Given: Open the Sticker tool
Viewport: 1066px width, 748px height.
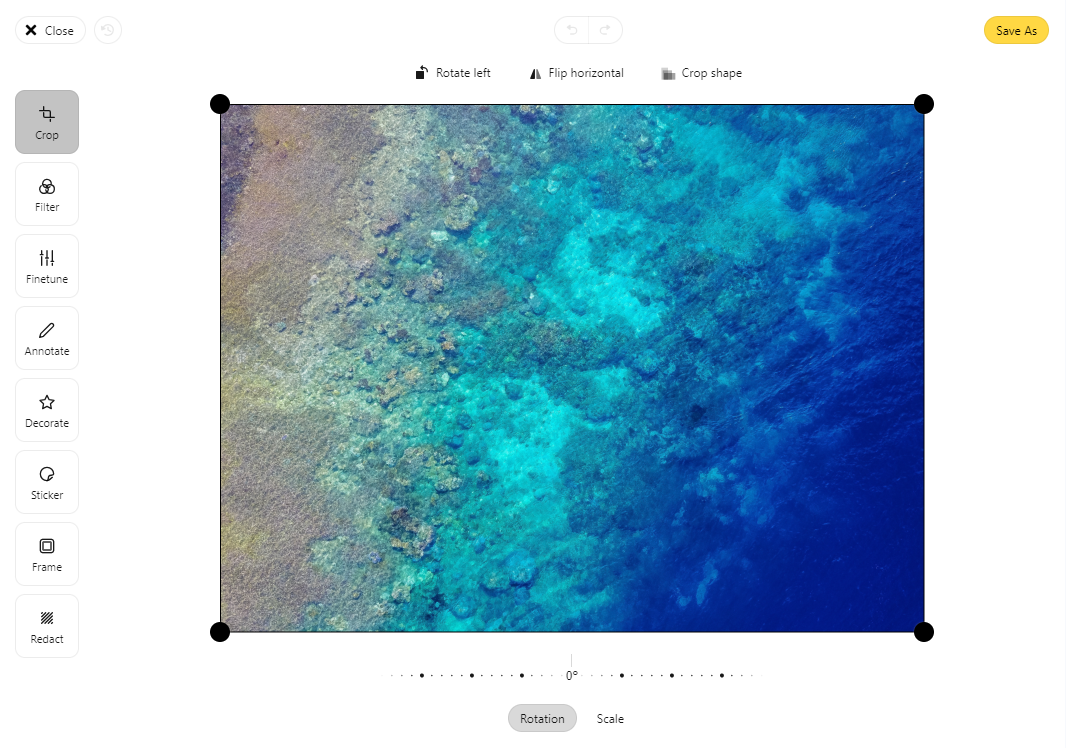Looking at the screenshot, I should (47, 482).
